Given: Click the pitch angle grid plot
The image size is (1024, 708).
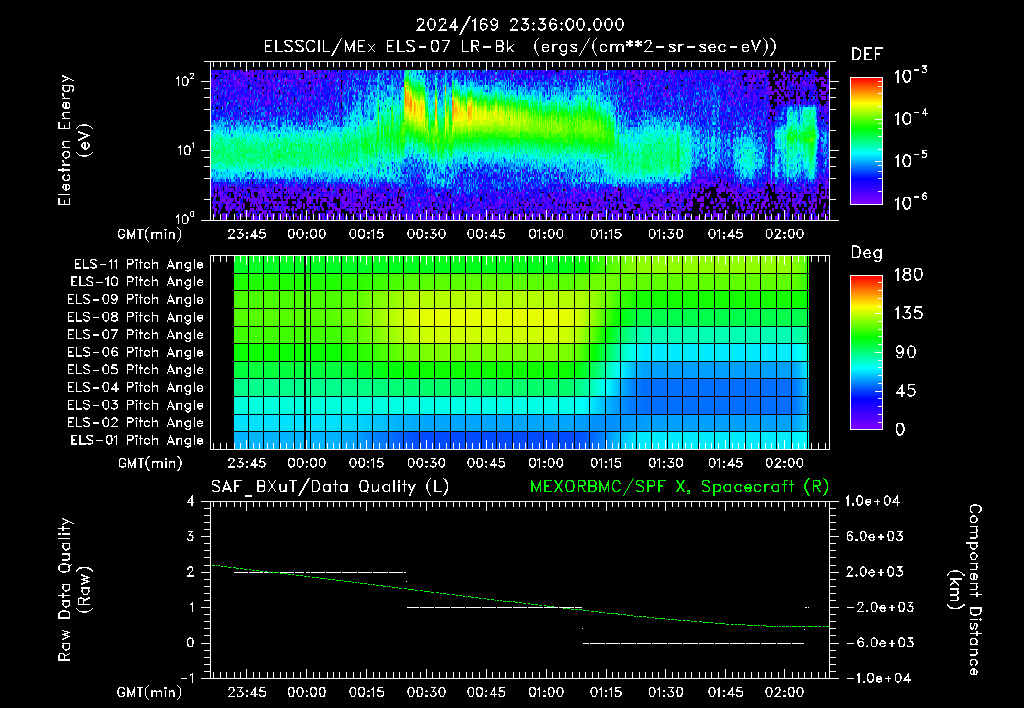Looking at the screenshot, I should [x=520, y=352].
